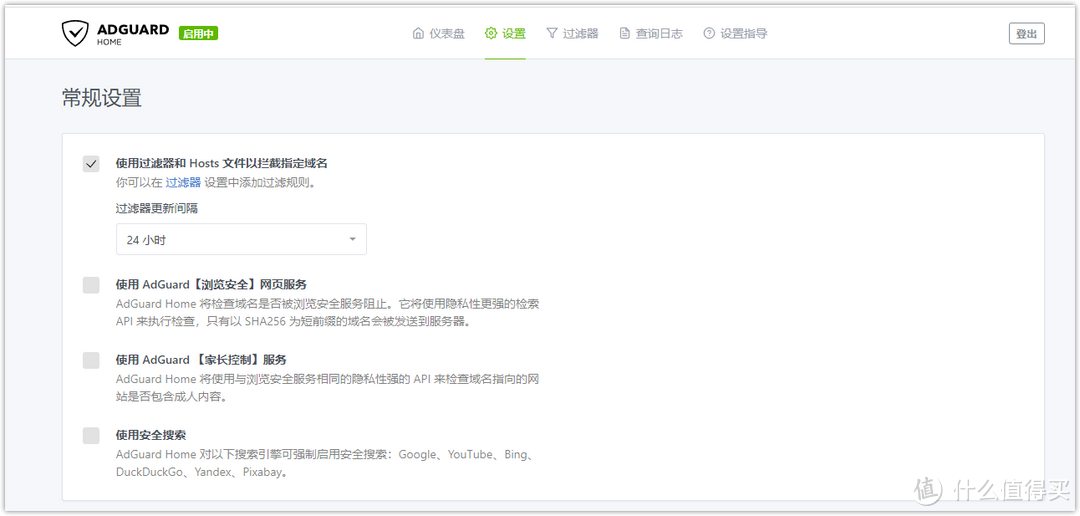Image resolution: width=1080 pixels, height=516 pixels.
Task: Enable the 使用安全搜索 checkbox
Action: [91, 435]
